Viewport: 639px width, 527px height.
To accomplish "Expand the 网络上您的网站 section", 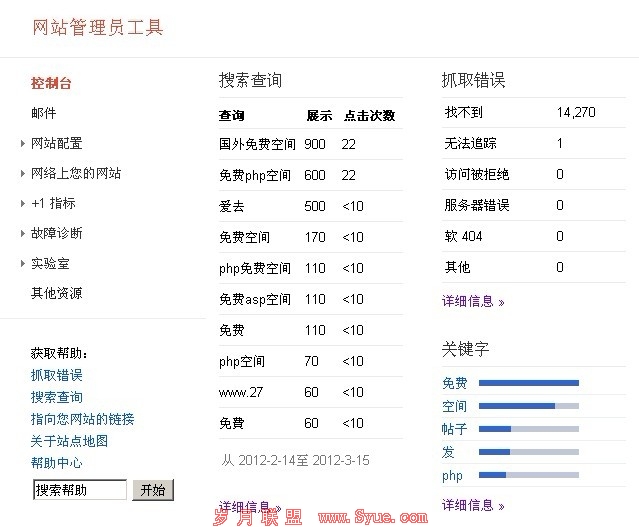I will click(x=75, y=173).
